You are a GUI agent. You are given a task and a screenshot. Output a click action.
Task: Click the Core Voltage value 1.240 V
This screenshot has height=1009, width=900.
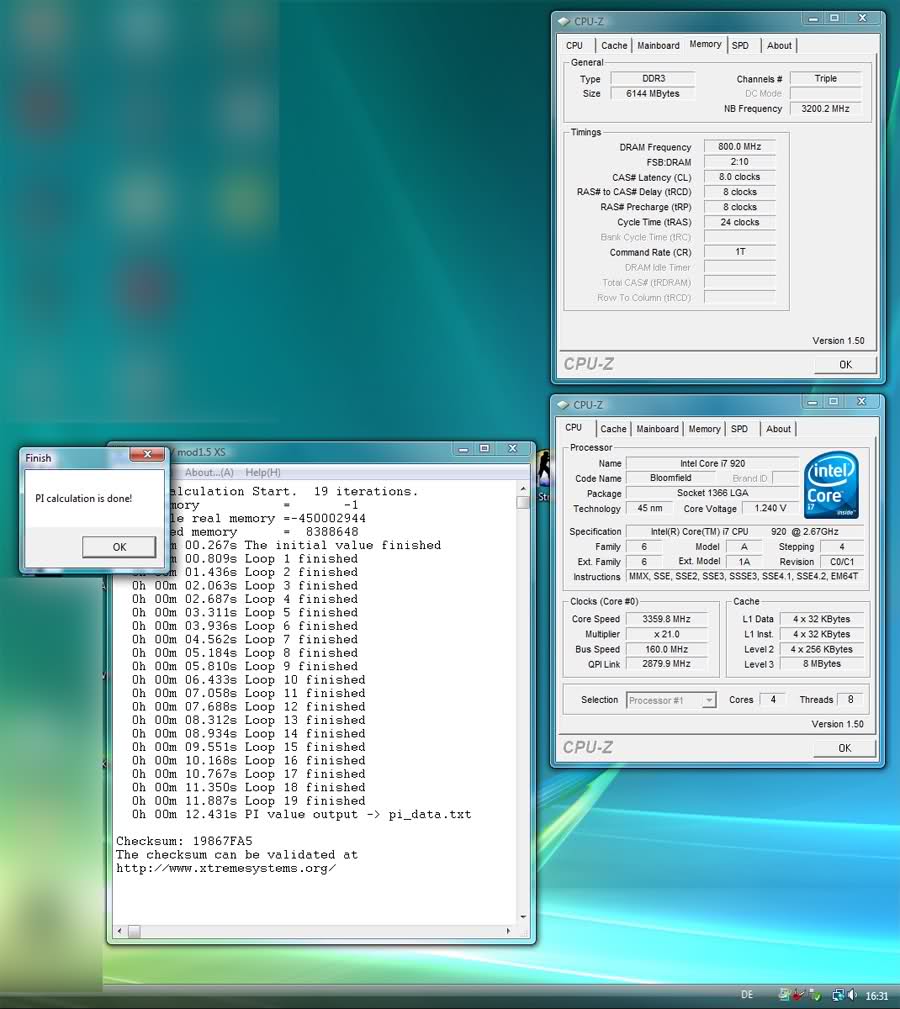(769, 508)
